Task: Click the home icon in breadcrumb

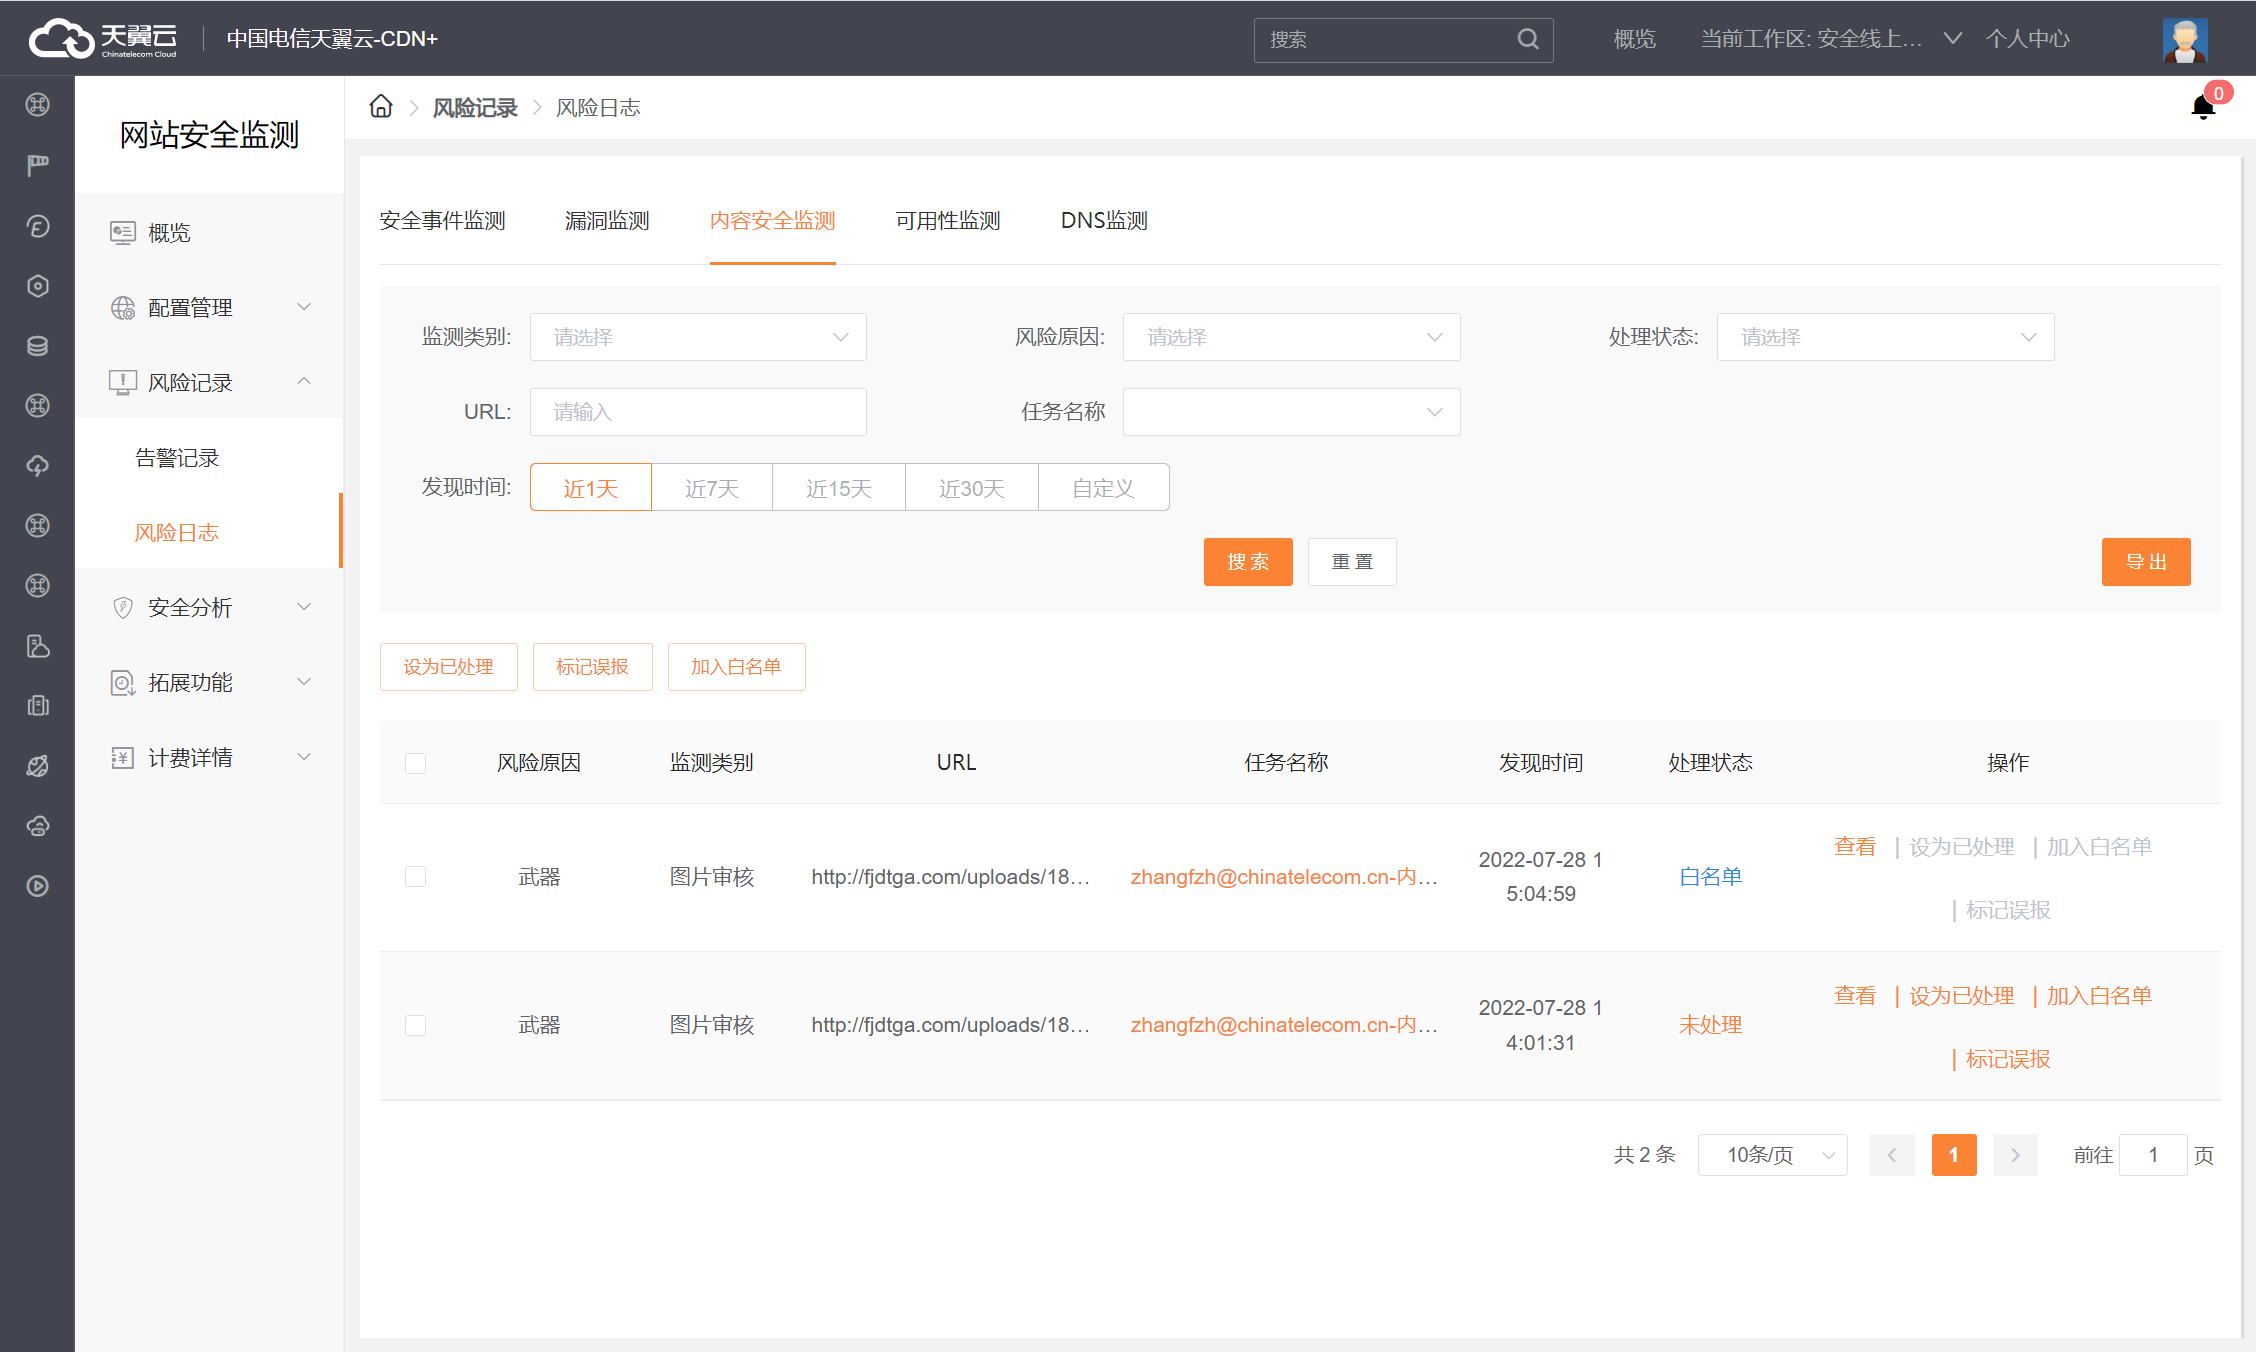Action: [x=380, y=107]
